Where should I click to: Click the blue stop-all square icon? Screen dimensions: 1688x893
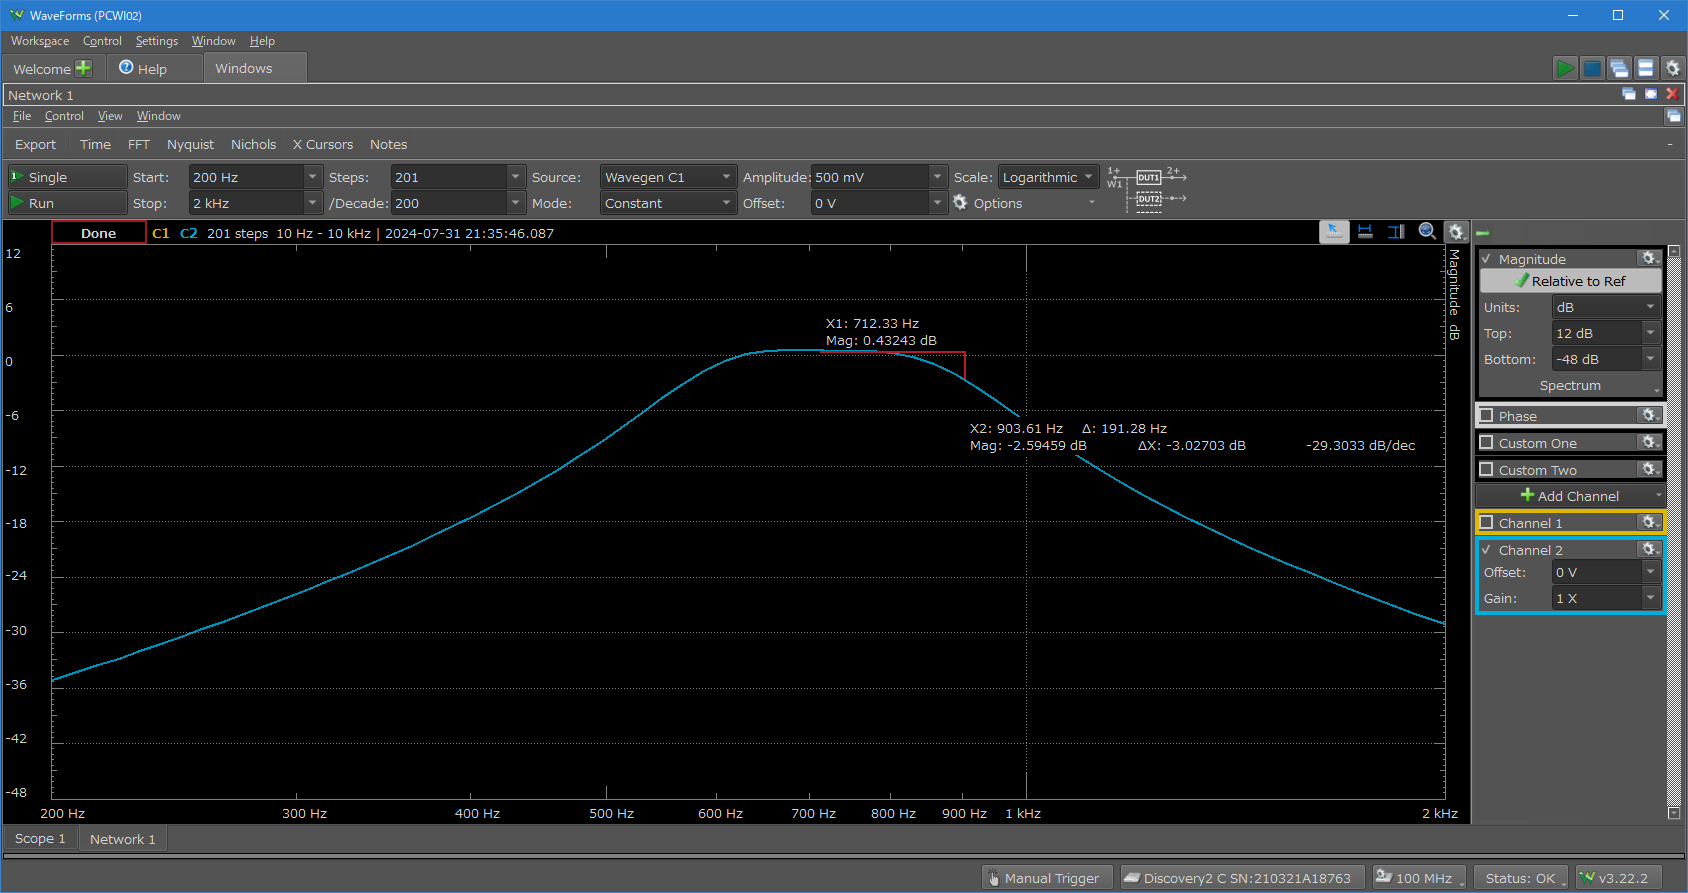click(1592, 68)
